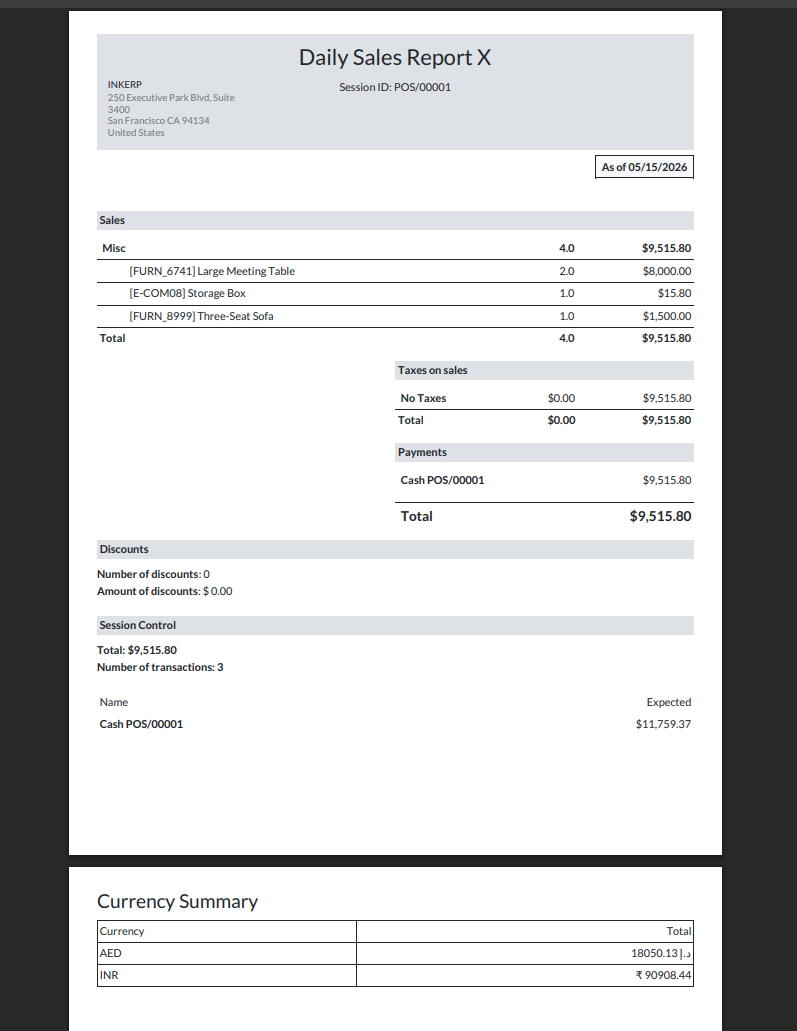The height and width of the screenshot is (1031, 797).
Task: Click the large Payments Total $9,515.80 amount
Action: (660, 516)
